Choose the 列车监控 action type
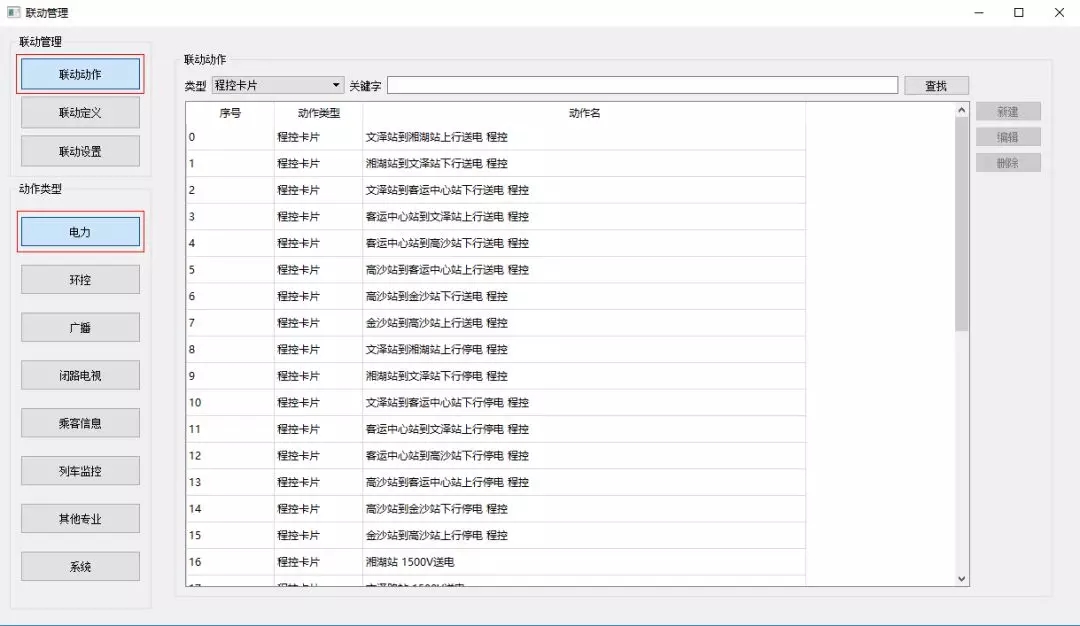 (x=80, y=471)
